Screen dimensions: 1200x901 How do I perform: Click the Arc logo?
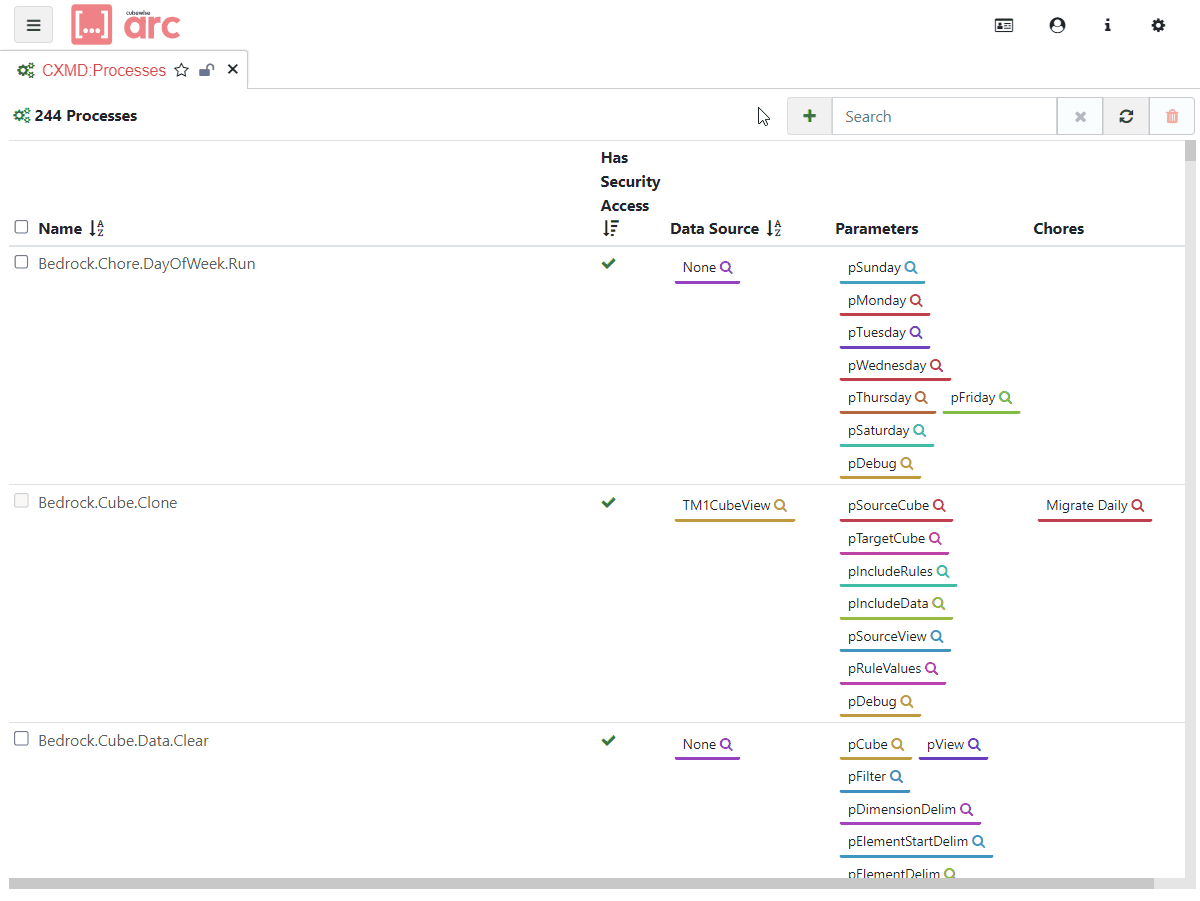click(x=127, y=24)
